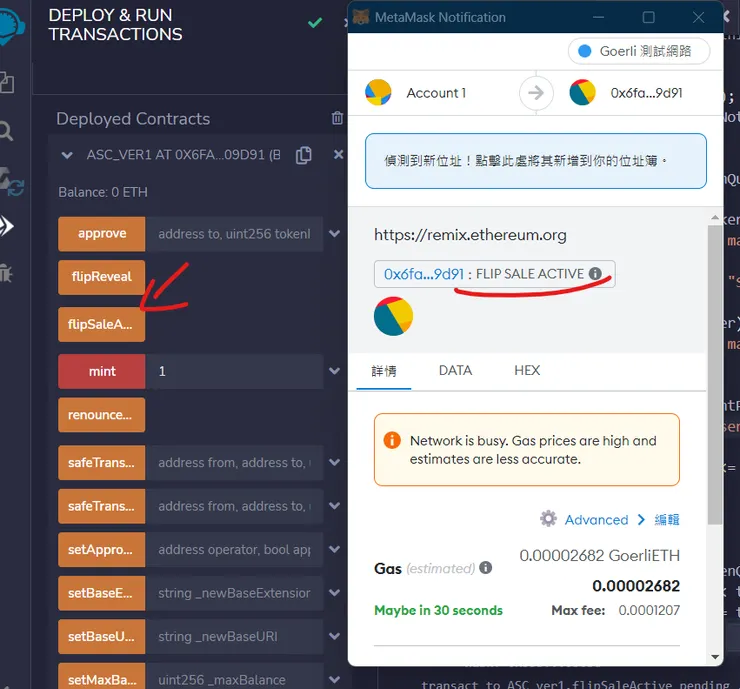Switch to the HEX tab
740x689 pixels.
pyautogui.click(x=527, y=370)
